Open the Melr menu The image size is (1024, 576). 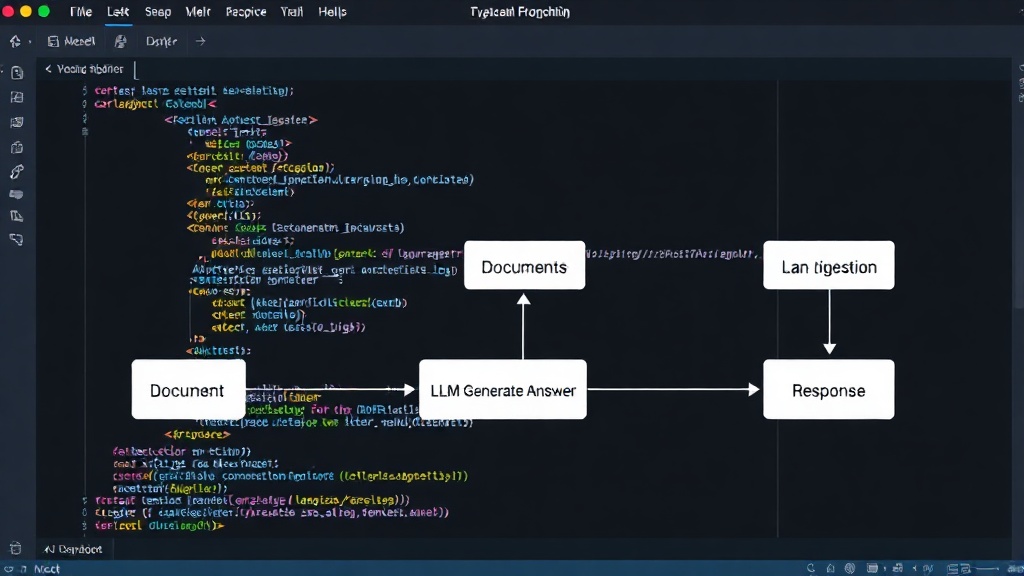click(x=198, y=12)
